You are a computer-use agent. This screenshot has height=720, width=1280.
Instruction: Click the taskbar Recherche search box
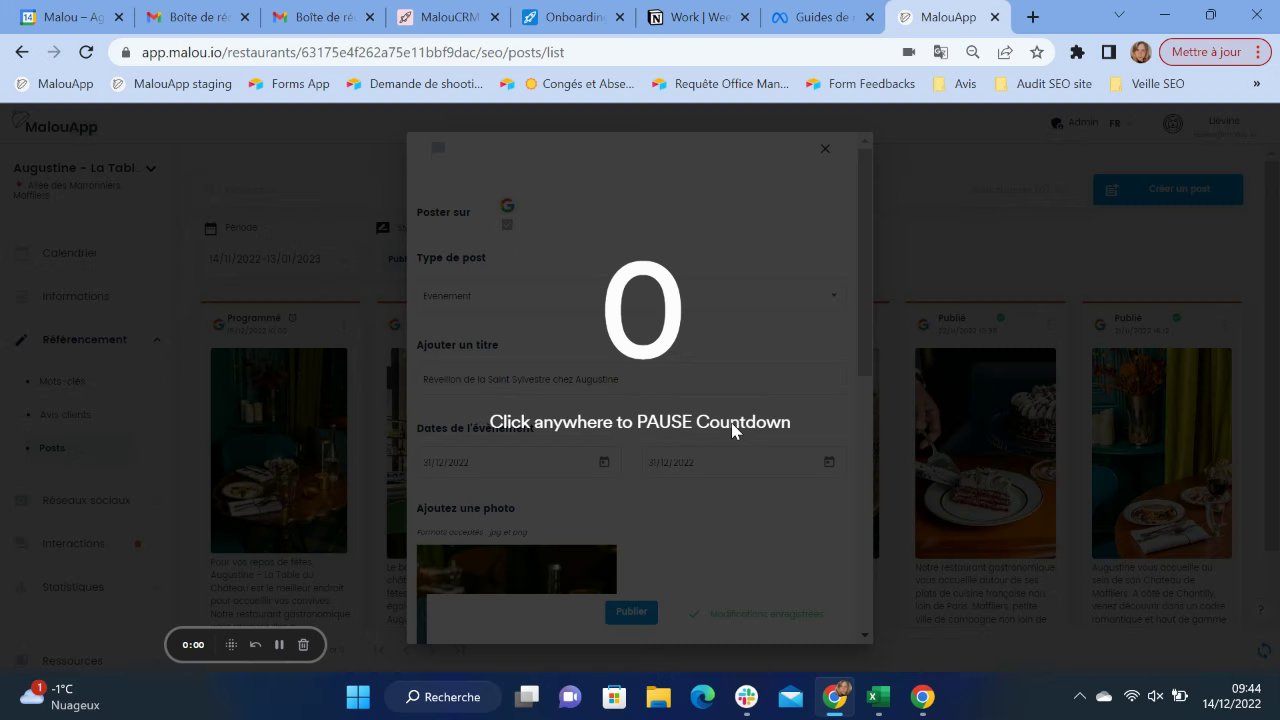pos(443,697)
